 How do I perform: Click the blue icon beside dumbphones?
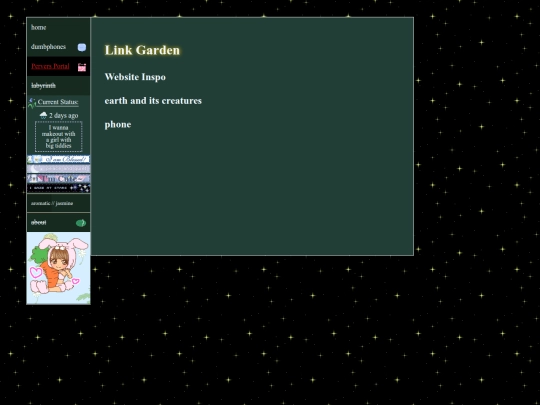(82, 48)
